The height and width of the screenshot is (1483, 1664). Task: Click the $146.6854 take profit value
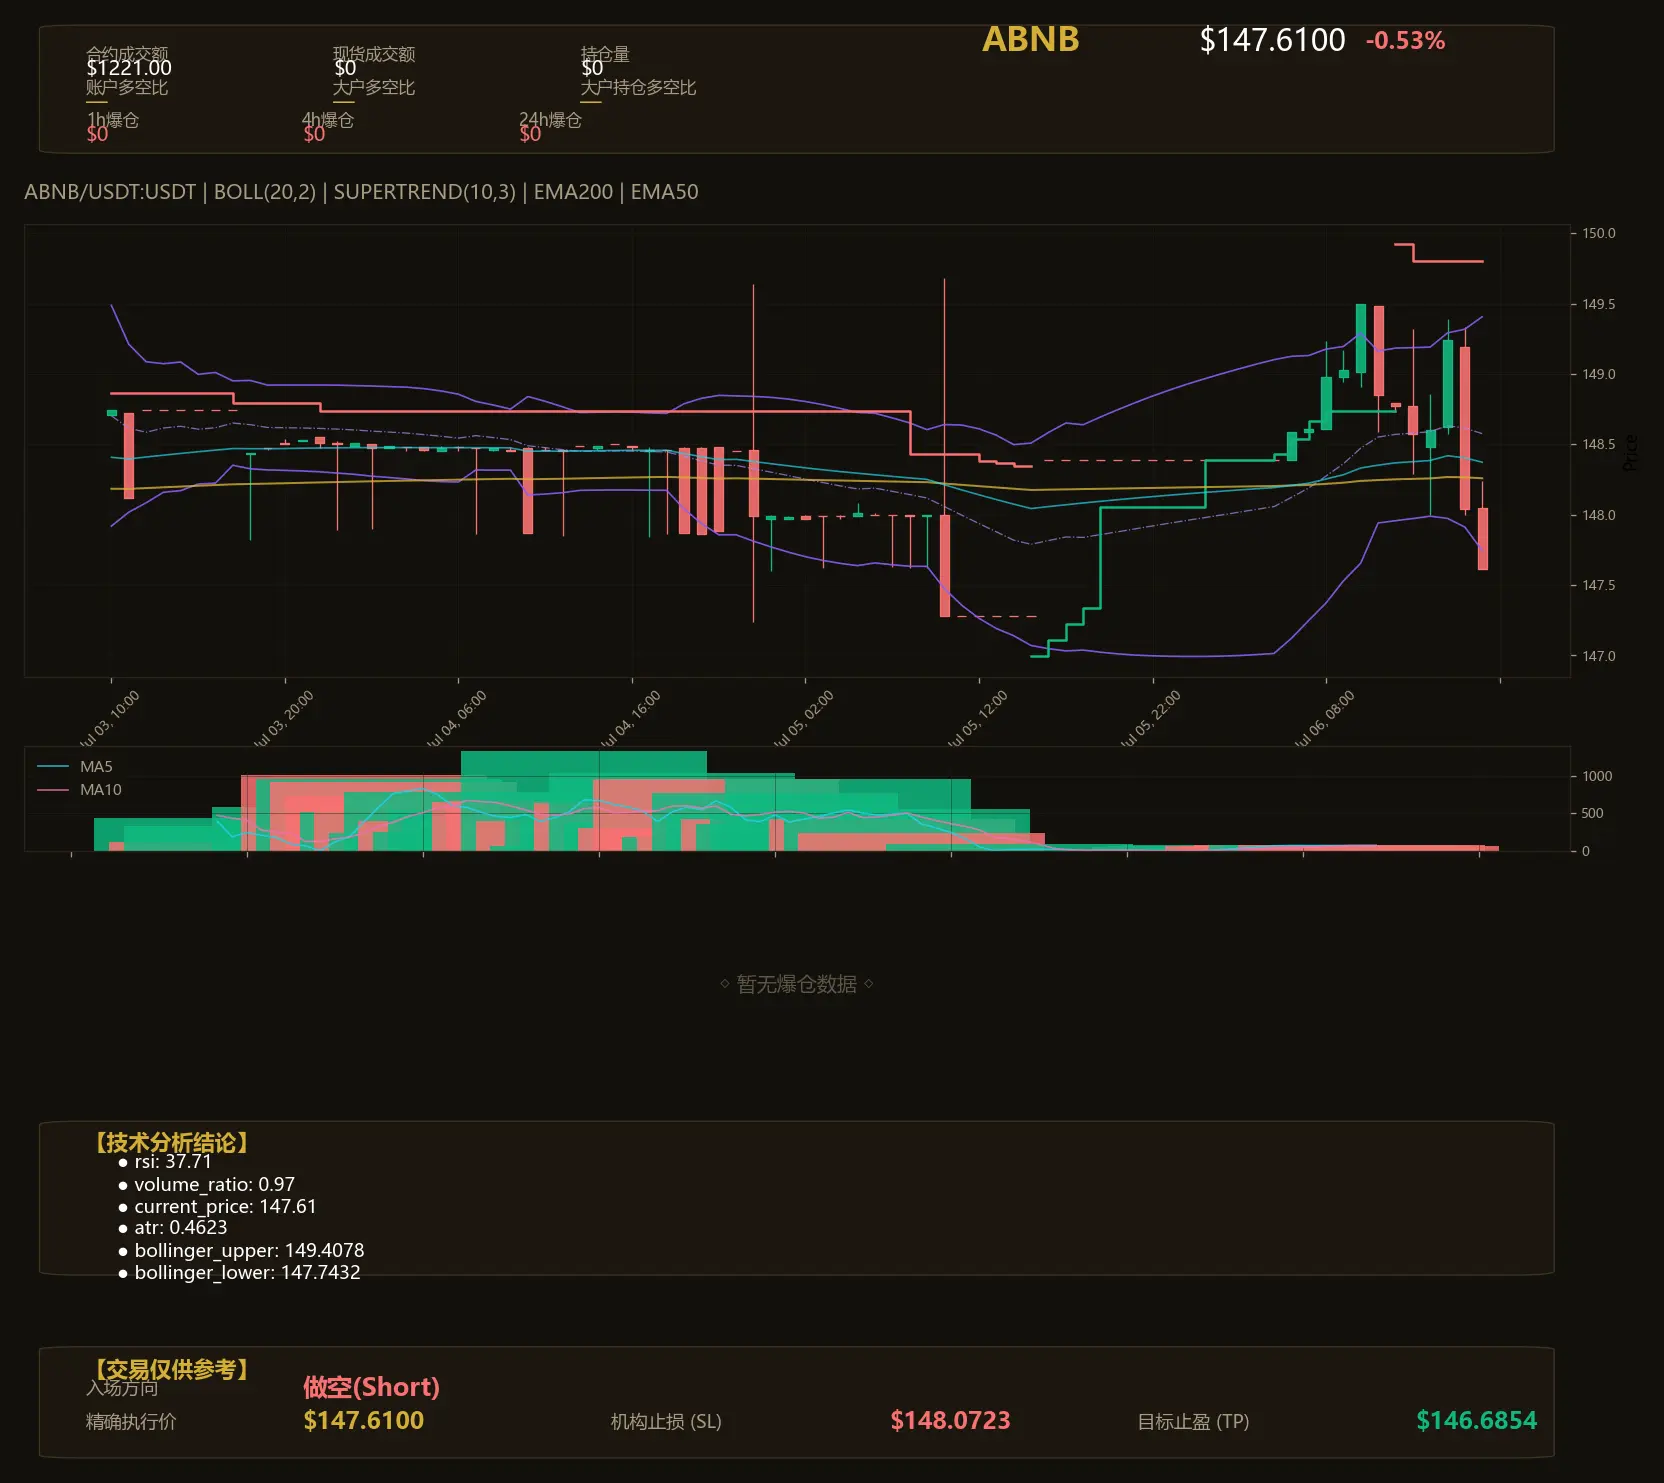[x=1477, y=1420]
